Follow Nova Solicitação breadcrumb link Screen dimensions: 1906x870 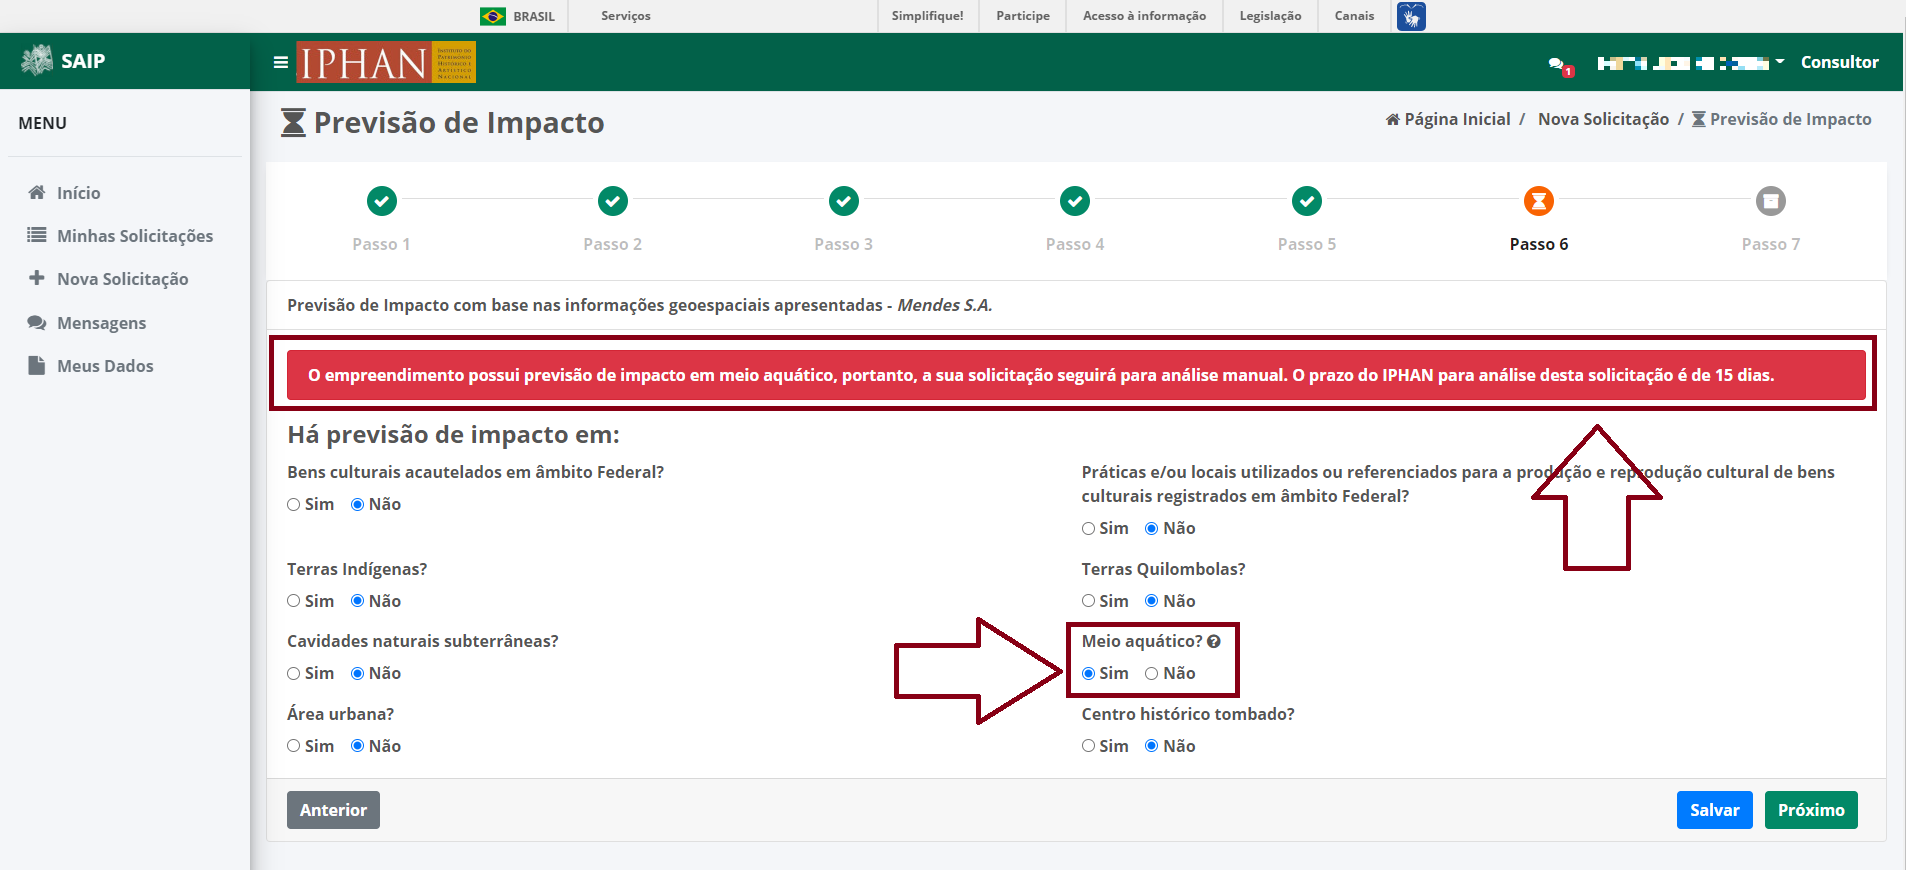(x=1603, y=119)
